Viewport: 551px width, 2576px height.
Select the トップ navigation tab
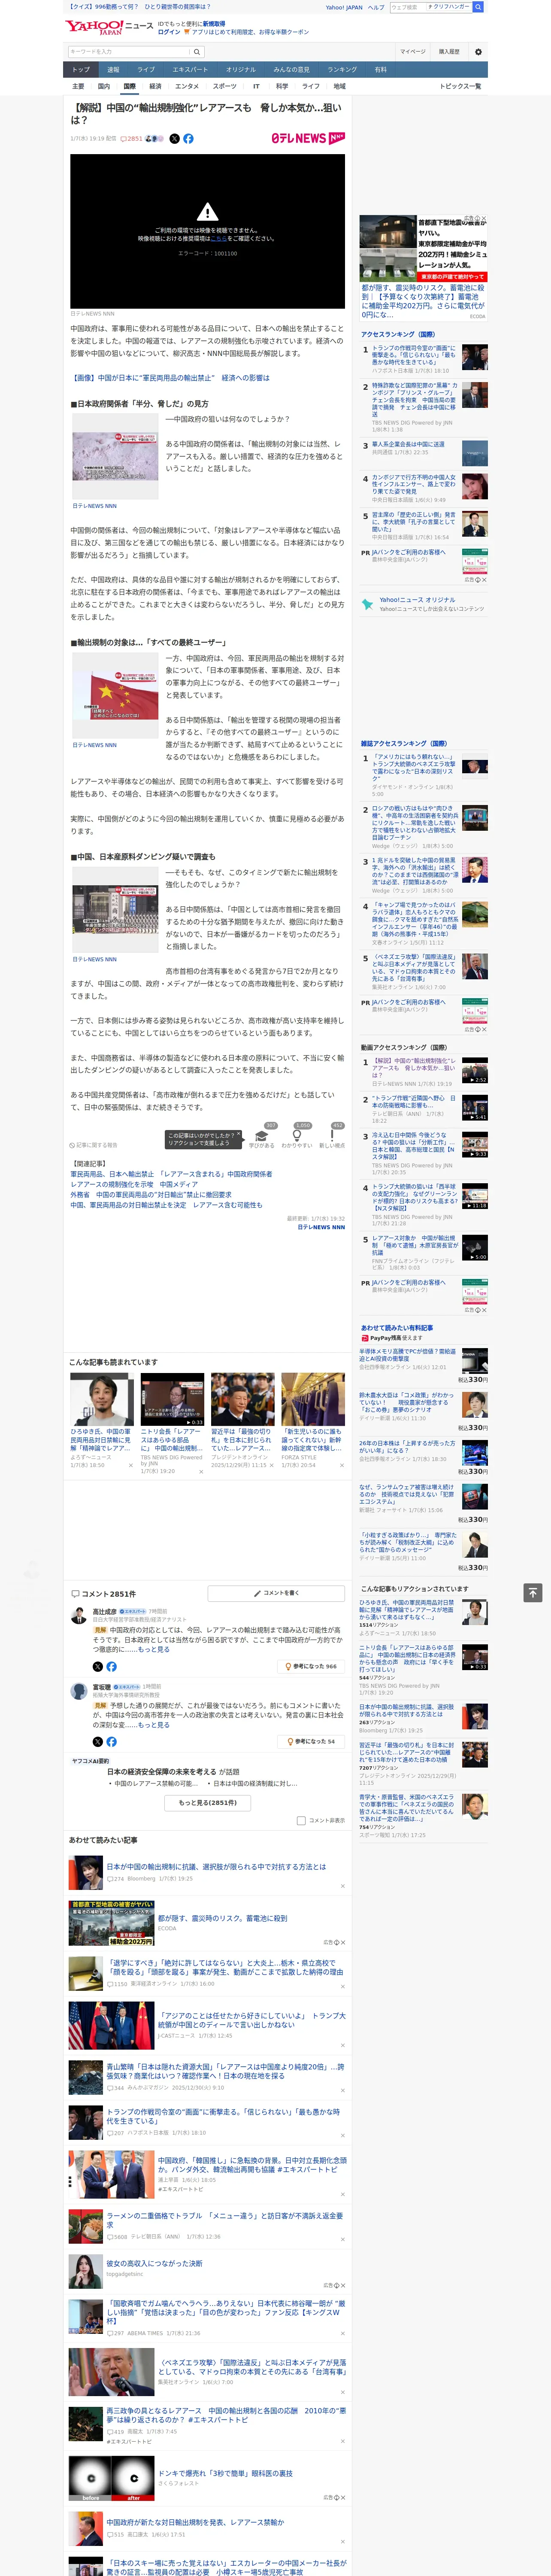(x=81, y=70)
